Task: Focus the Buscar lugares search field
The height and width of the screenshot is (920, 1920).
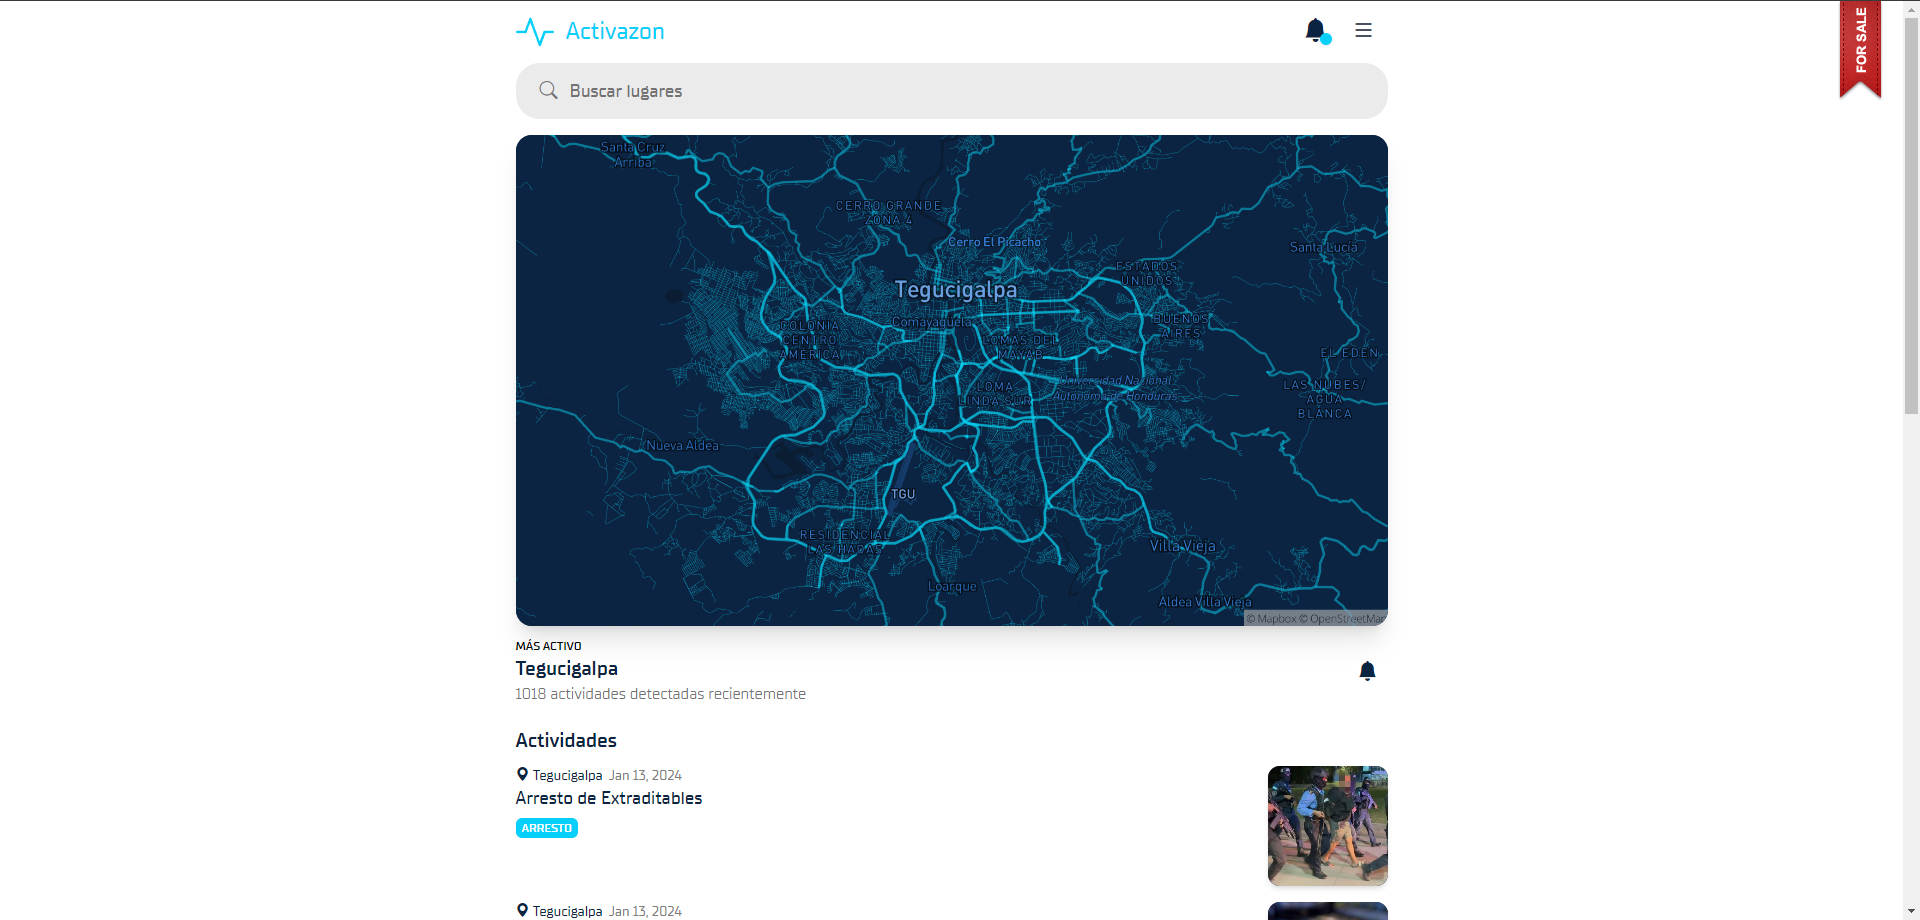Action: point(960,91)
